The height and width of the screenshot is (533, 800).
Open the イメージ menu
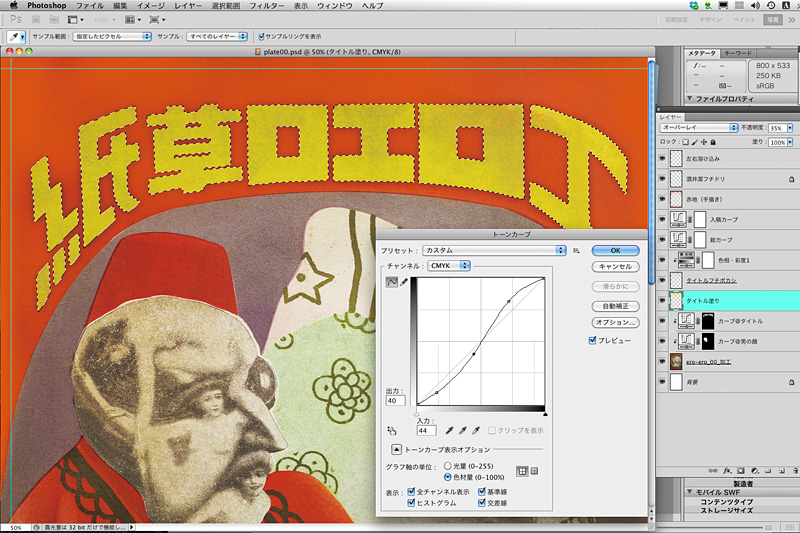click(151, 6)
